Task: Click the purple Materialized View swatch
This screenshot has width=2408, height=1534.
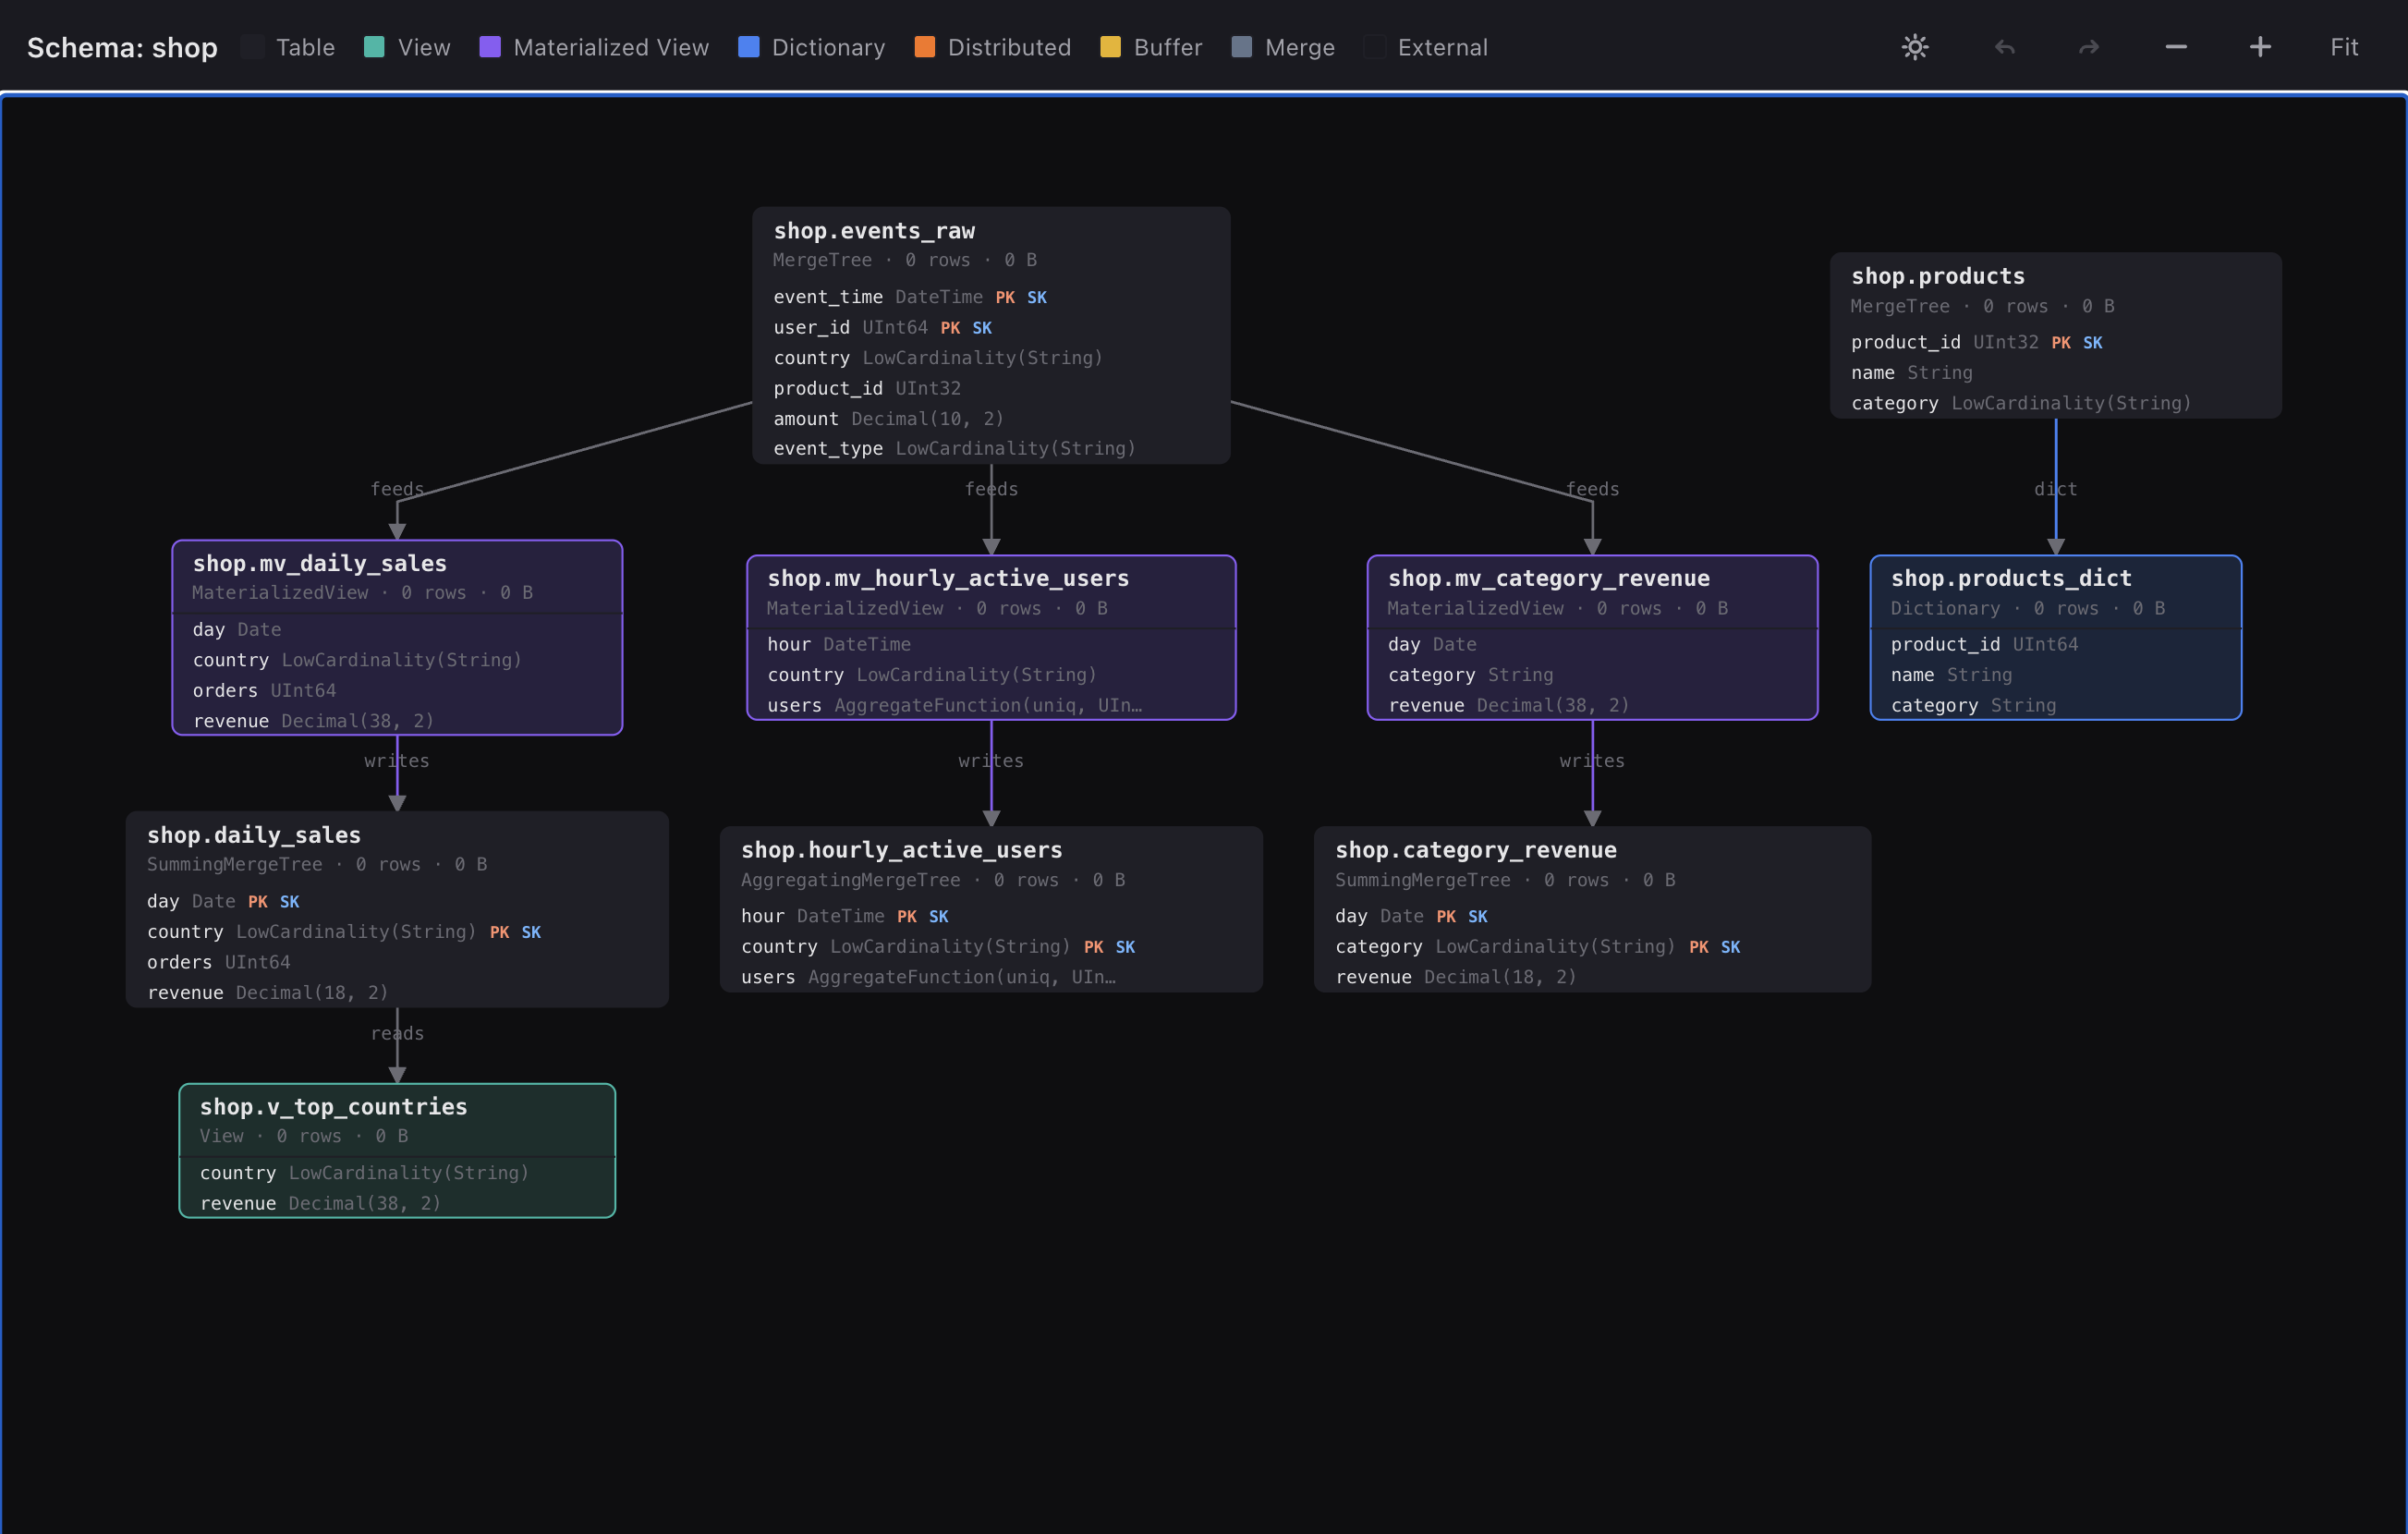Action: pyautogui.click(x=490, y=47)
